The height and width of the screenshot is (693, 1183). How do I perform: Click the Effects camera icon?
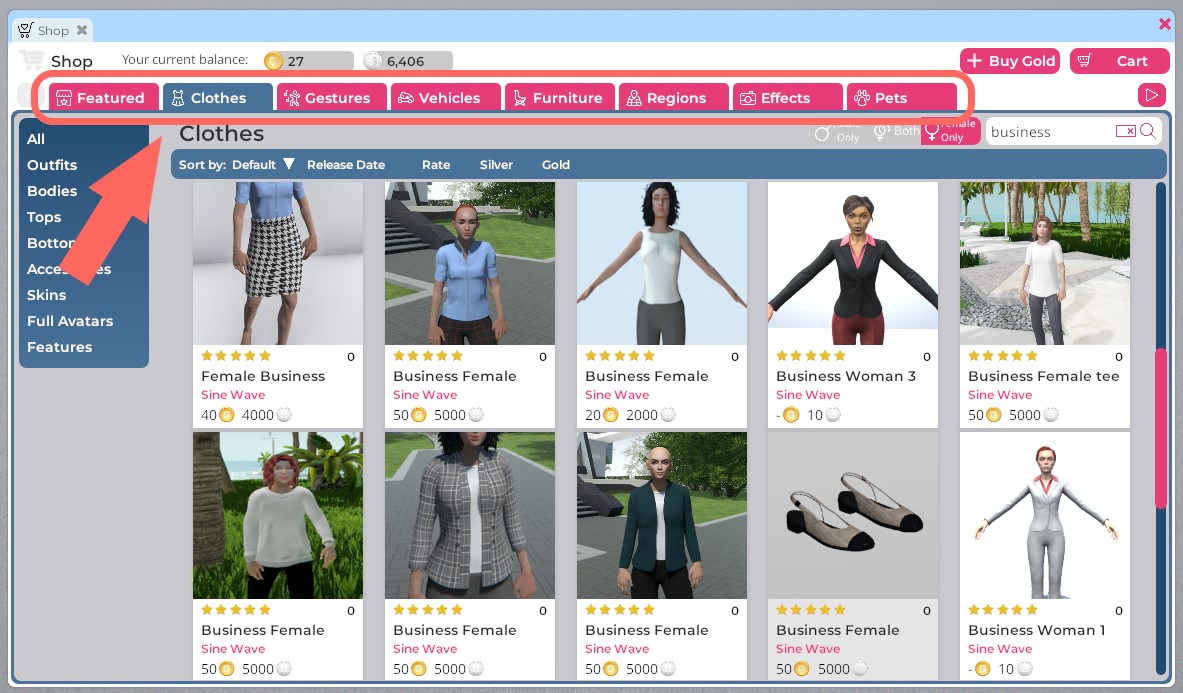pyautogui.click(x=749, y=97)
